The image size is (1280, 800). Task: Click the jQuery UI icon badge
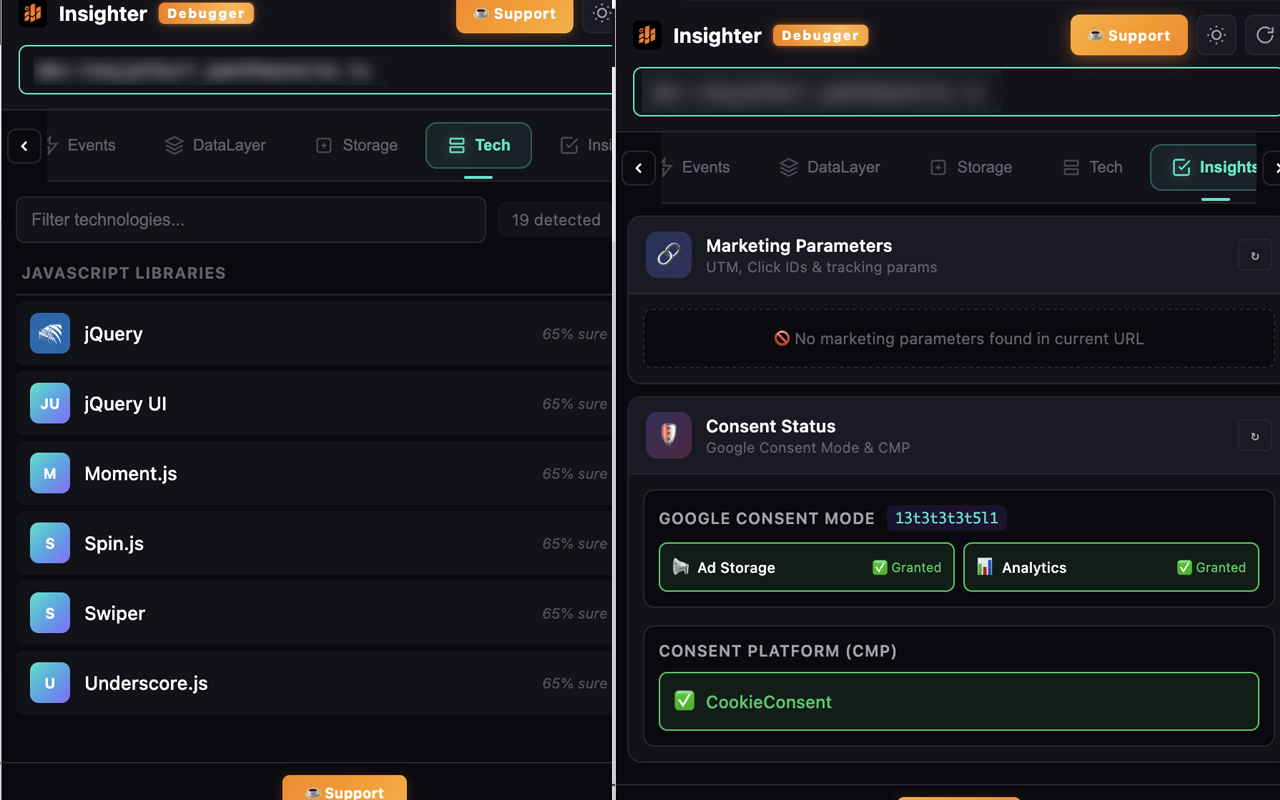(x=50, y=404)
